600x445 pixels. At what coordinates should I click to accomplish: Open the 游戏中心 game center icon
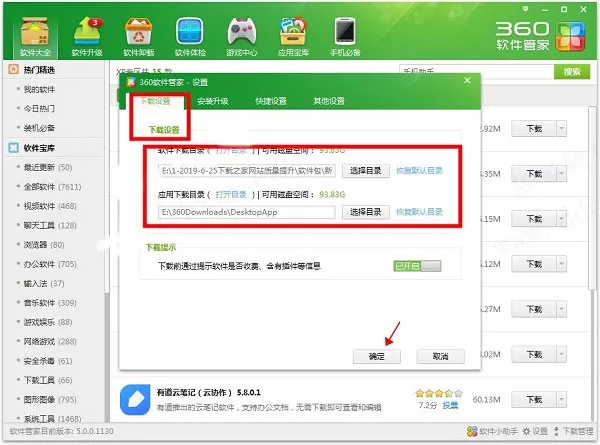(x=241, y=37)
